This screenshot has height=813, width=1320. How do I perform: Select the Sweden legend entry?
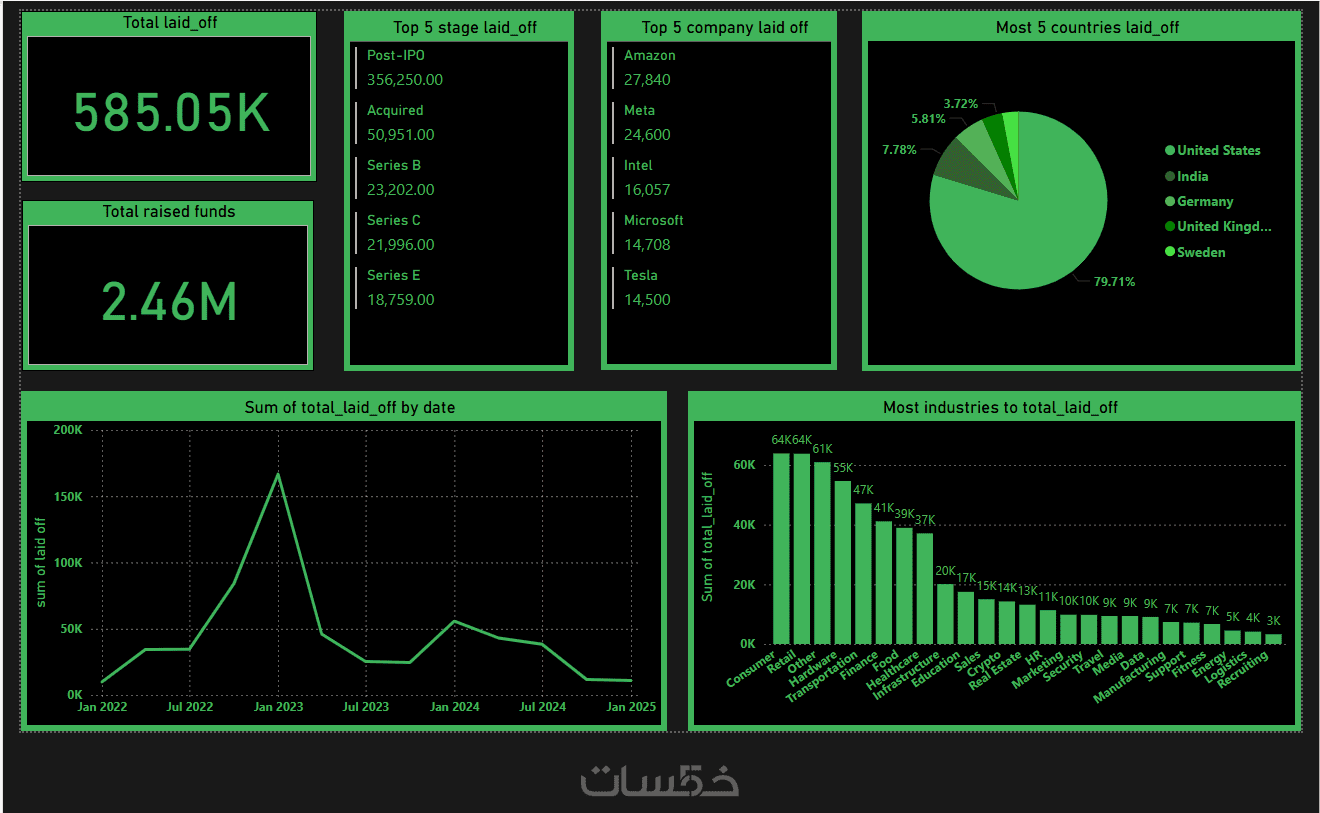pos(1195,253)
